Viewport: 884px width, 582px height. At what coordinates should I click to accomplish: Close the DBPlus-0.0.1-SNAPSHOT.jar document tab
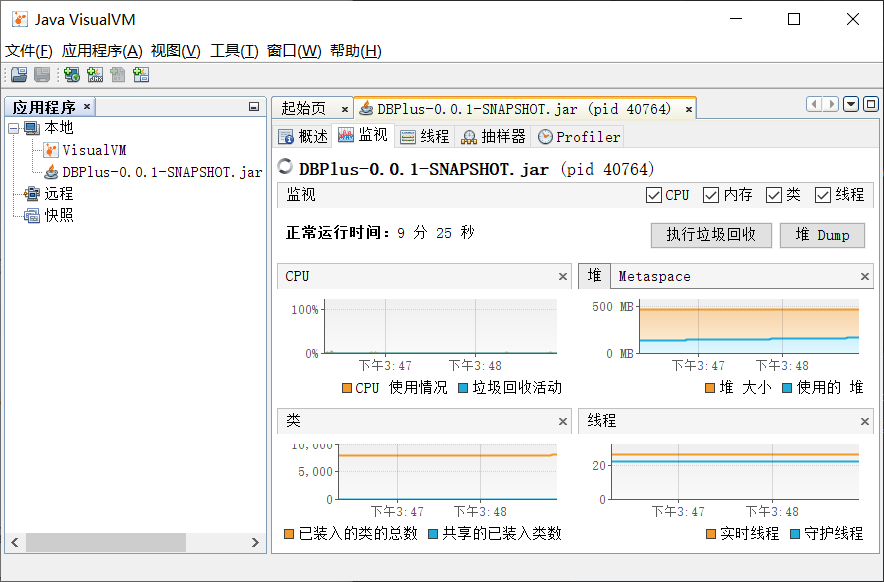click(688, 109)
